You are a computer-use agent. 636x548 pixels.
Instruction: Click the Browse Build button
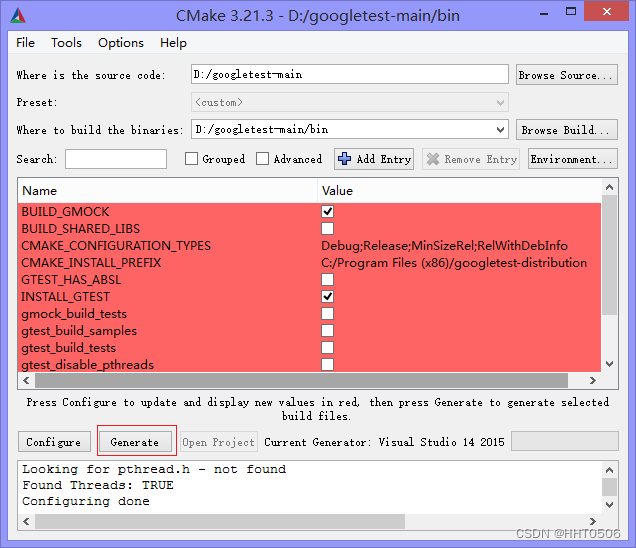pos(567,130)
